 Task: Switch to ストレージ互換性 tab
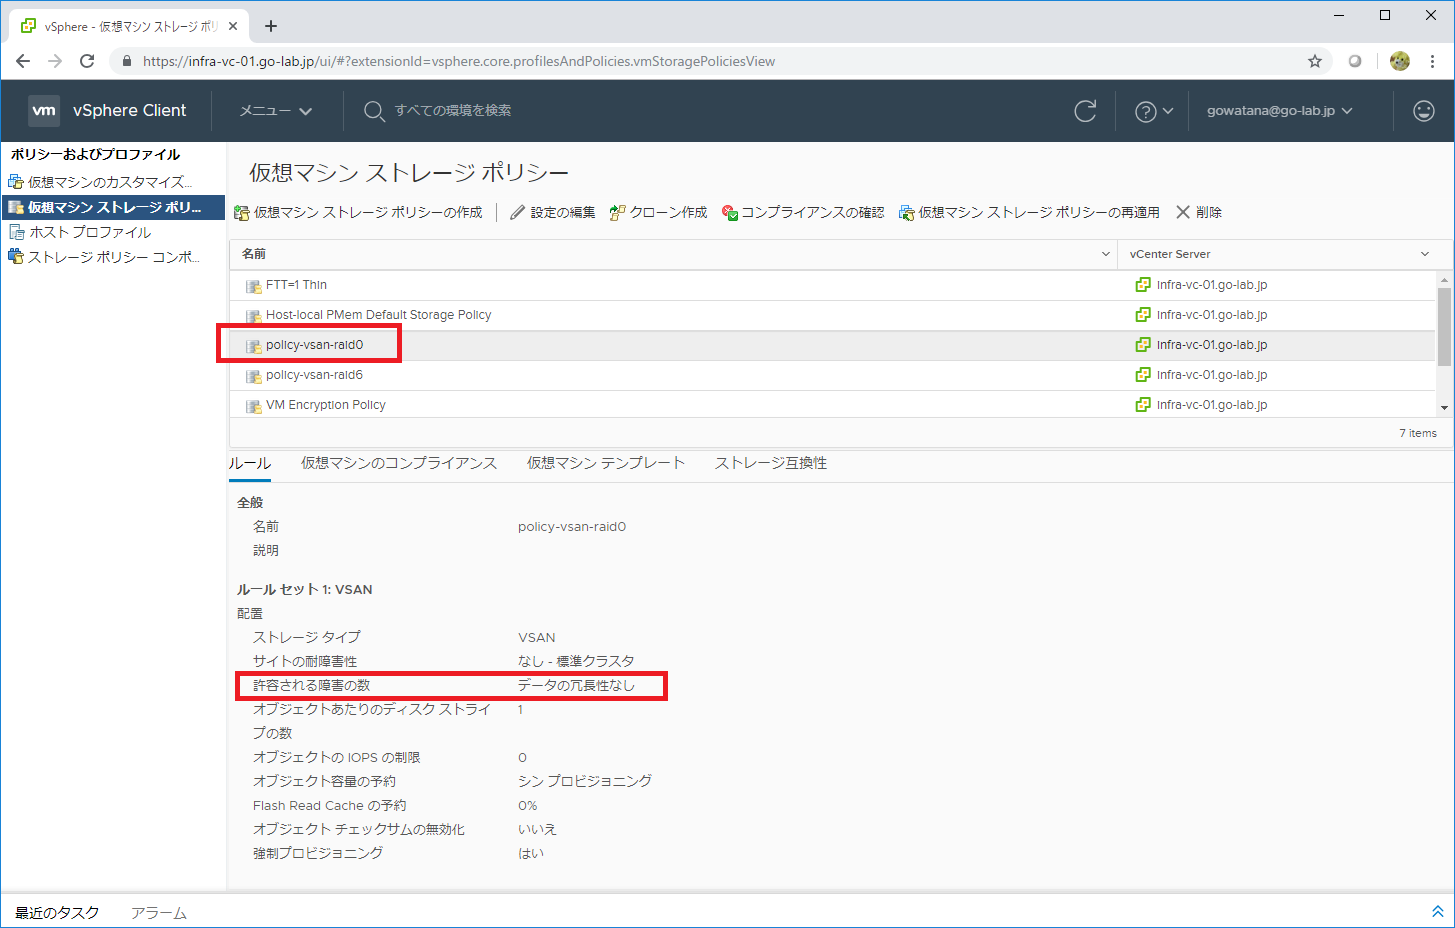771,463
